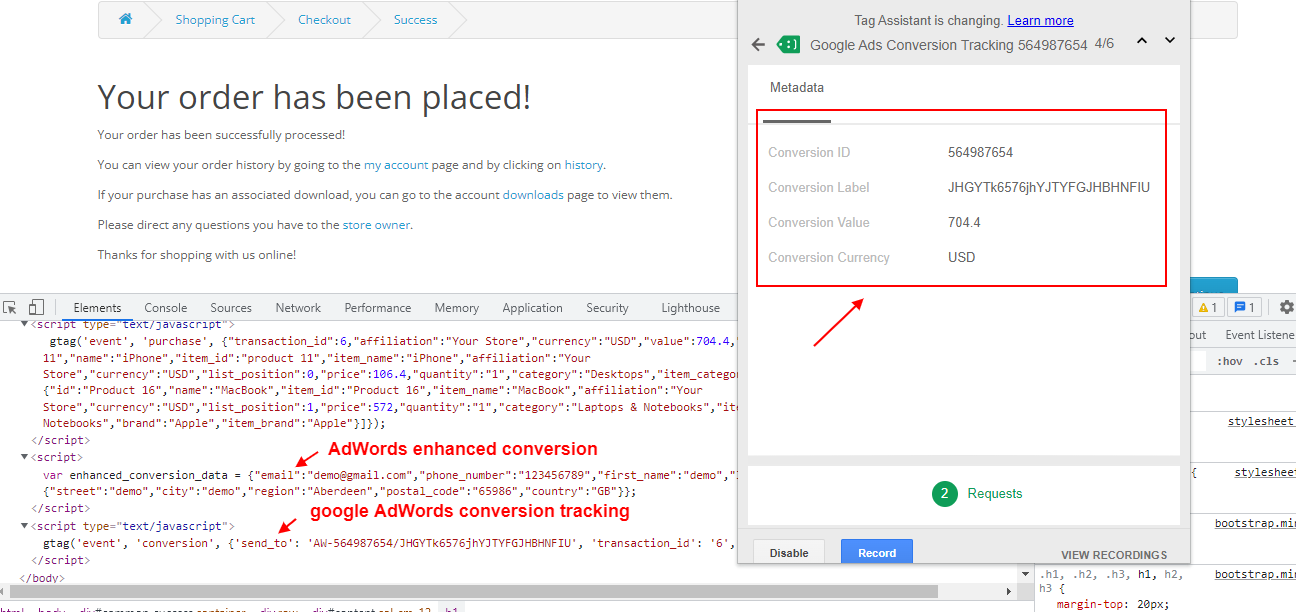This screenshot has height=612, width=1296.
Task: Show the previous tag with the up chevron
Action: pyautogui.click(x=1142, y=41)
